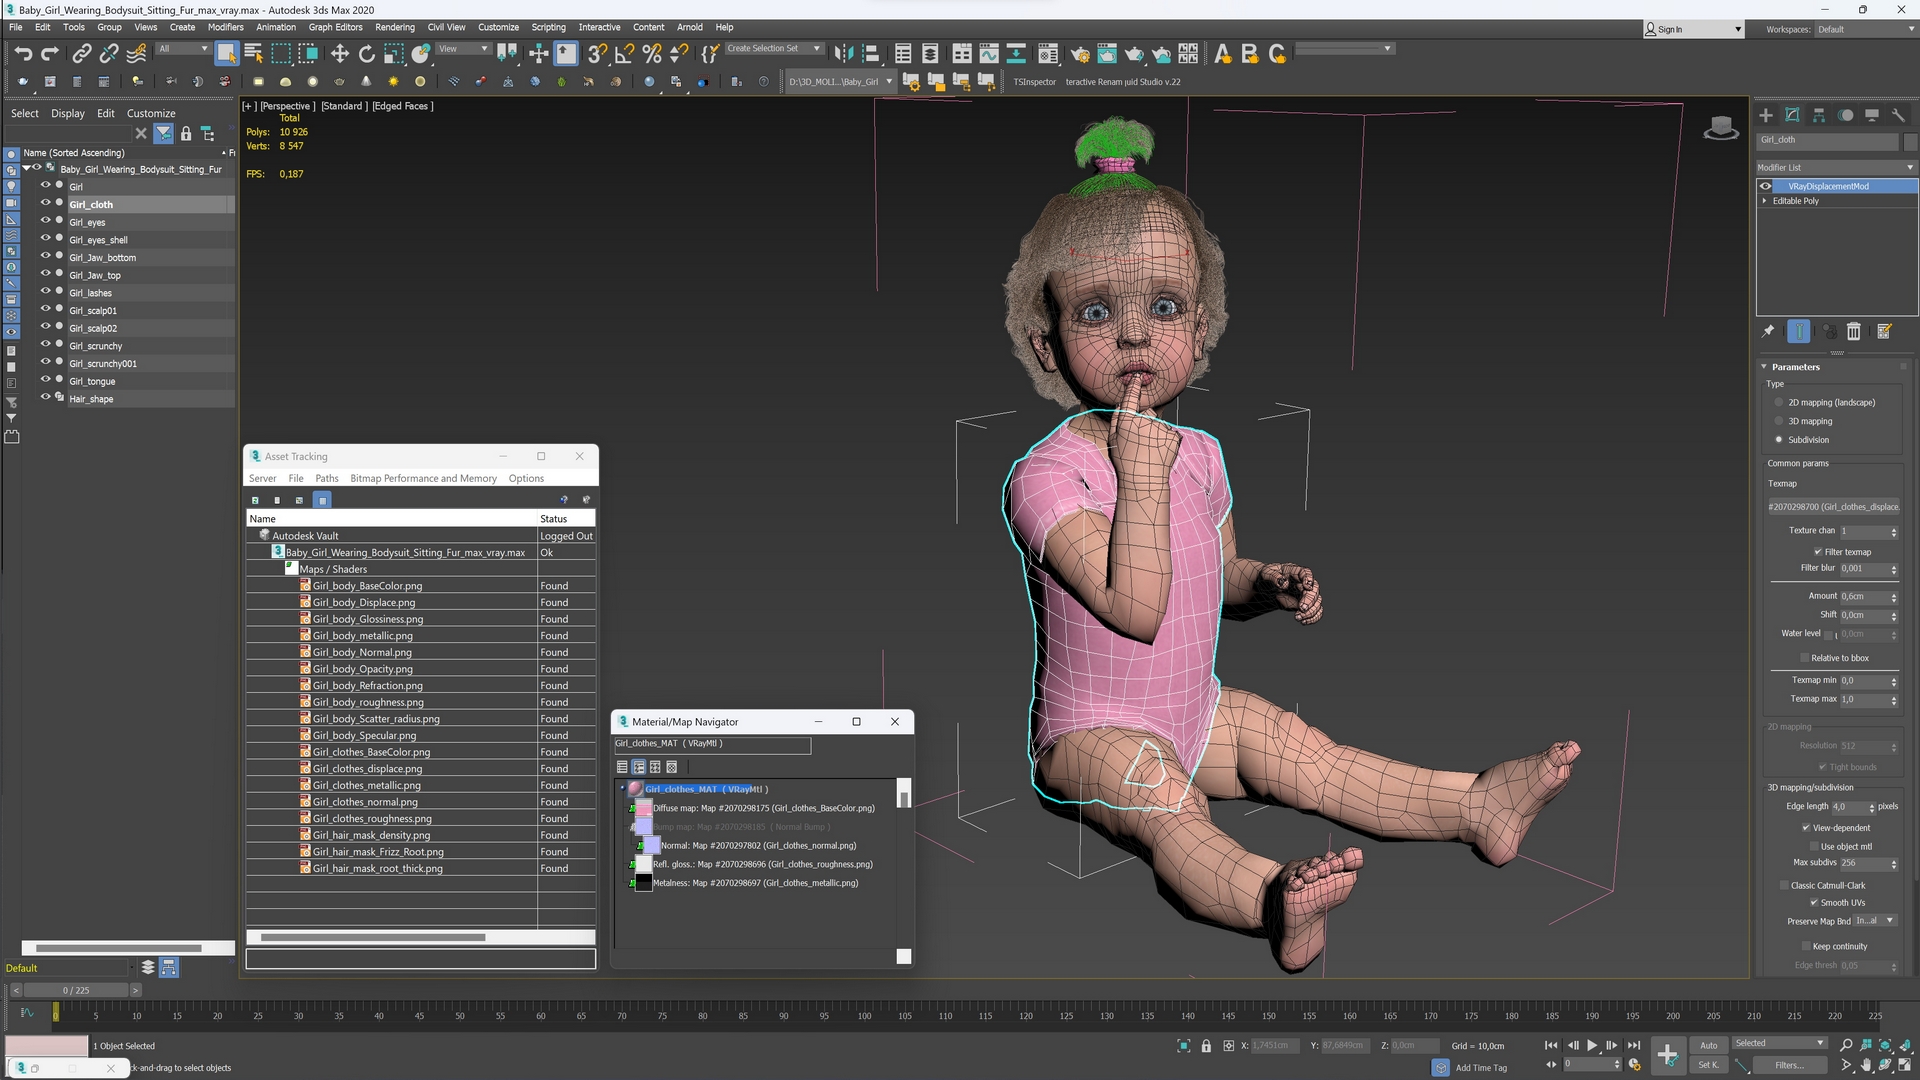The image size is (1920, 1080).
Task: Choose the Select and Scale tool
Action: 394,53
